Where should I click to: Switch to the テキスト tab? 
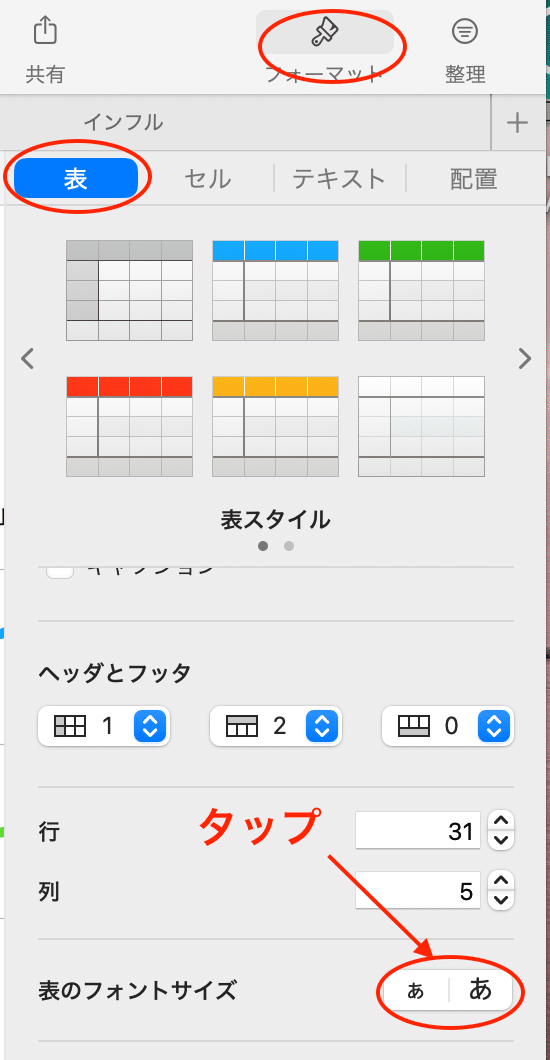click(x=339, y=179)
